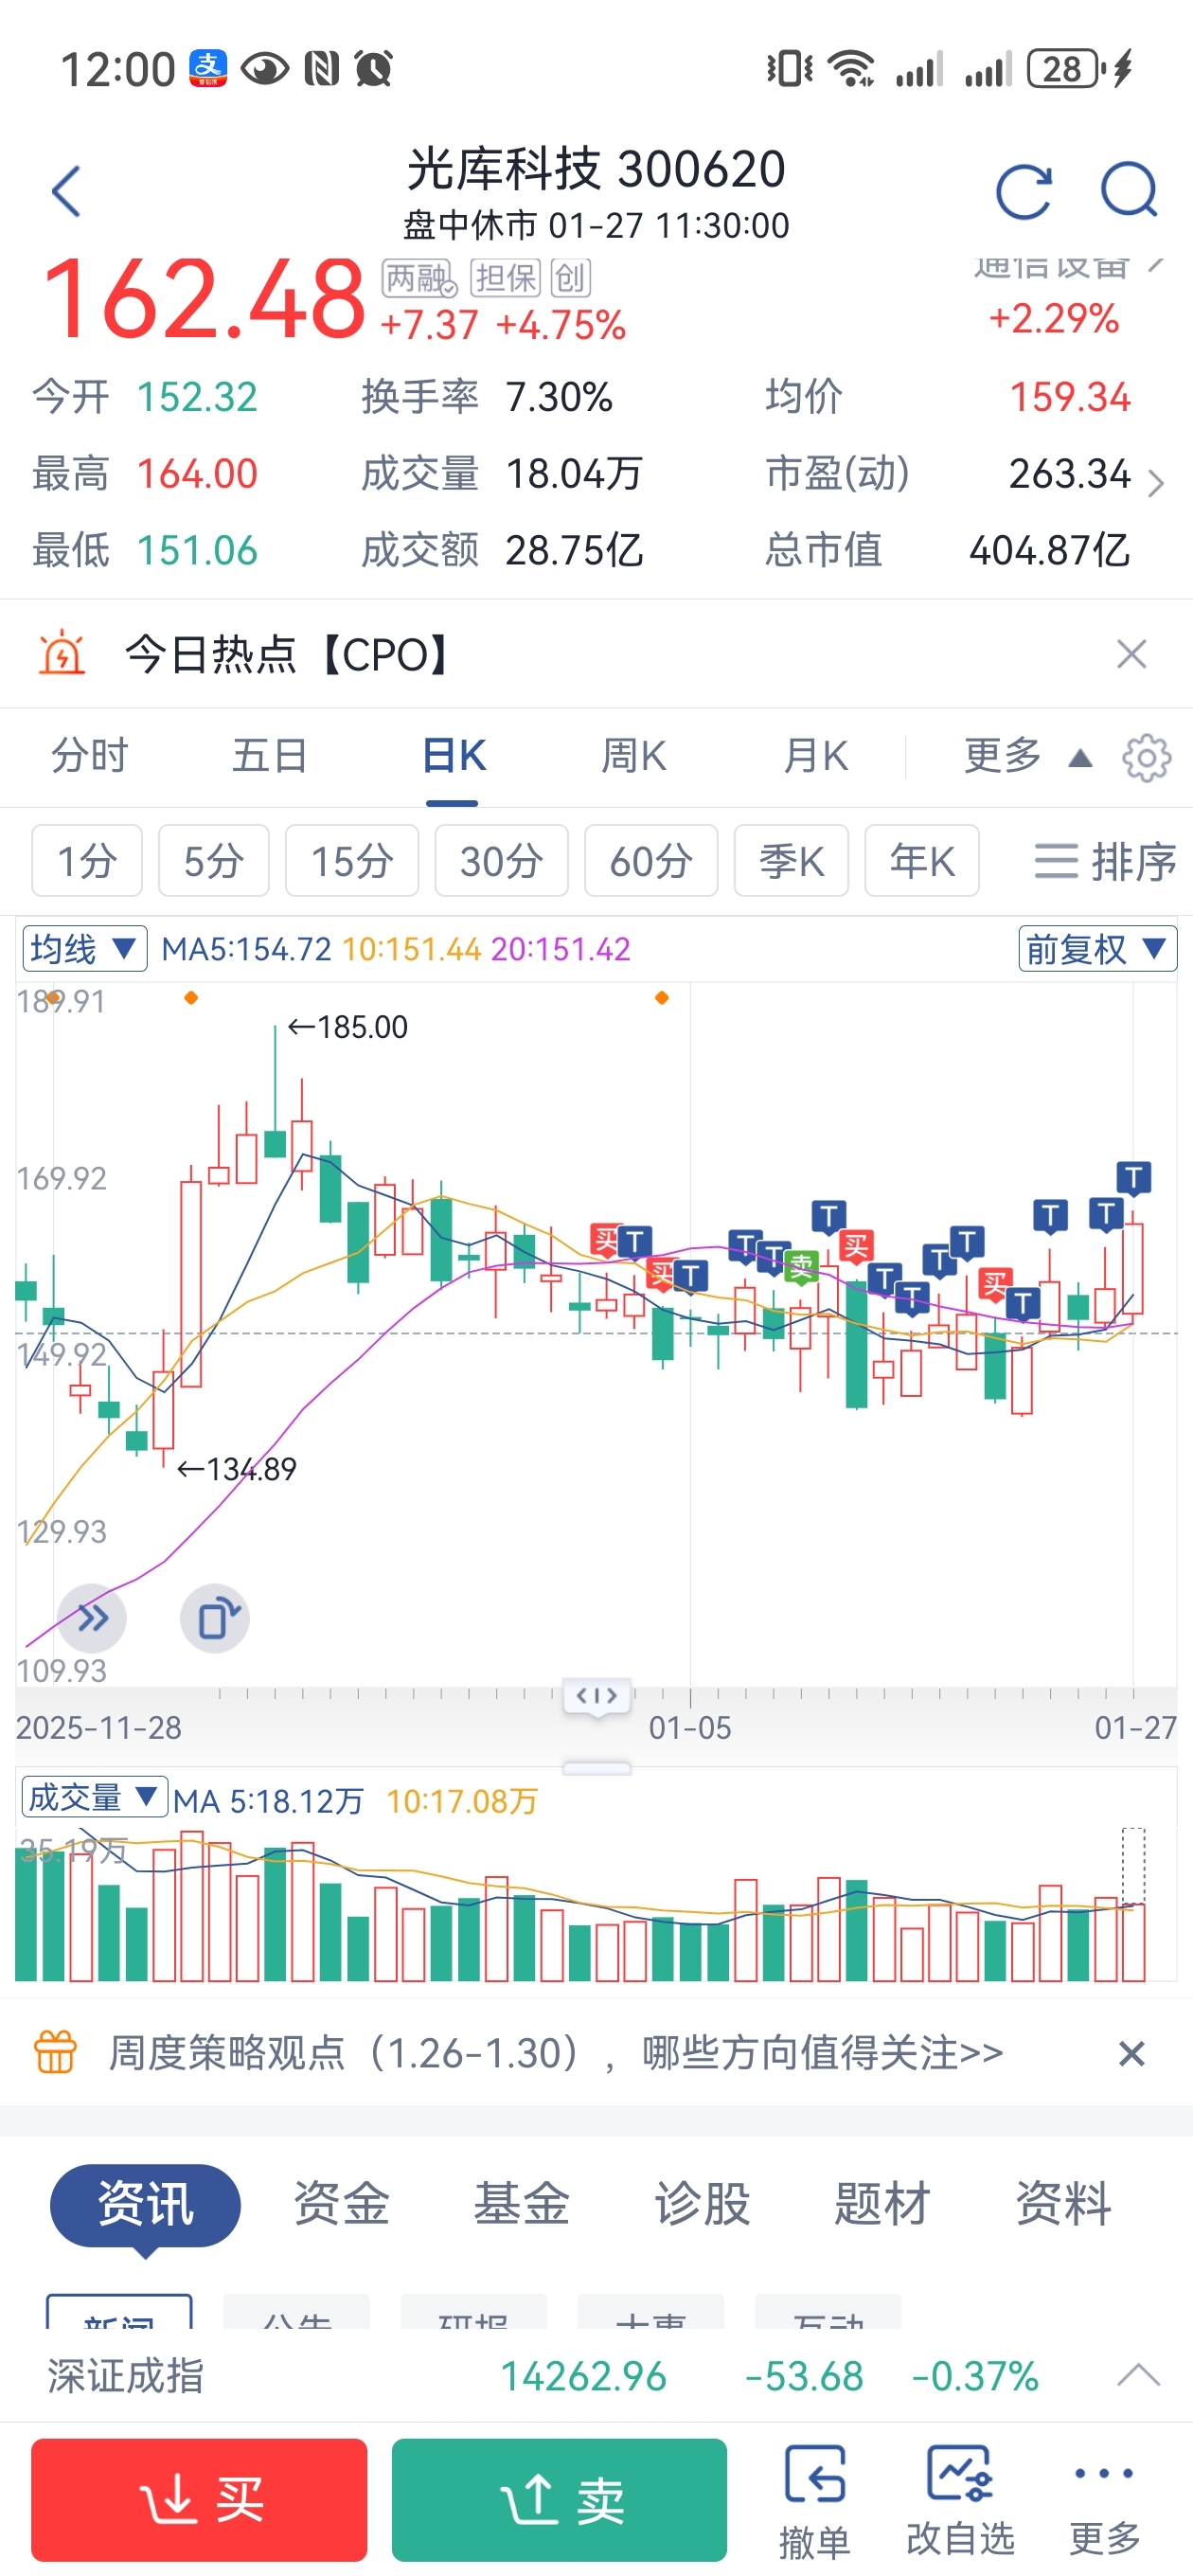
Task: Open the stock search icon
Action: [x=1128, y=191]
